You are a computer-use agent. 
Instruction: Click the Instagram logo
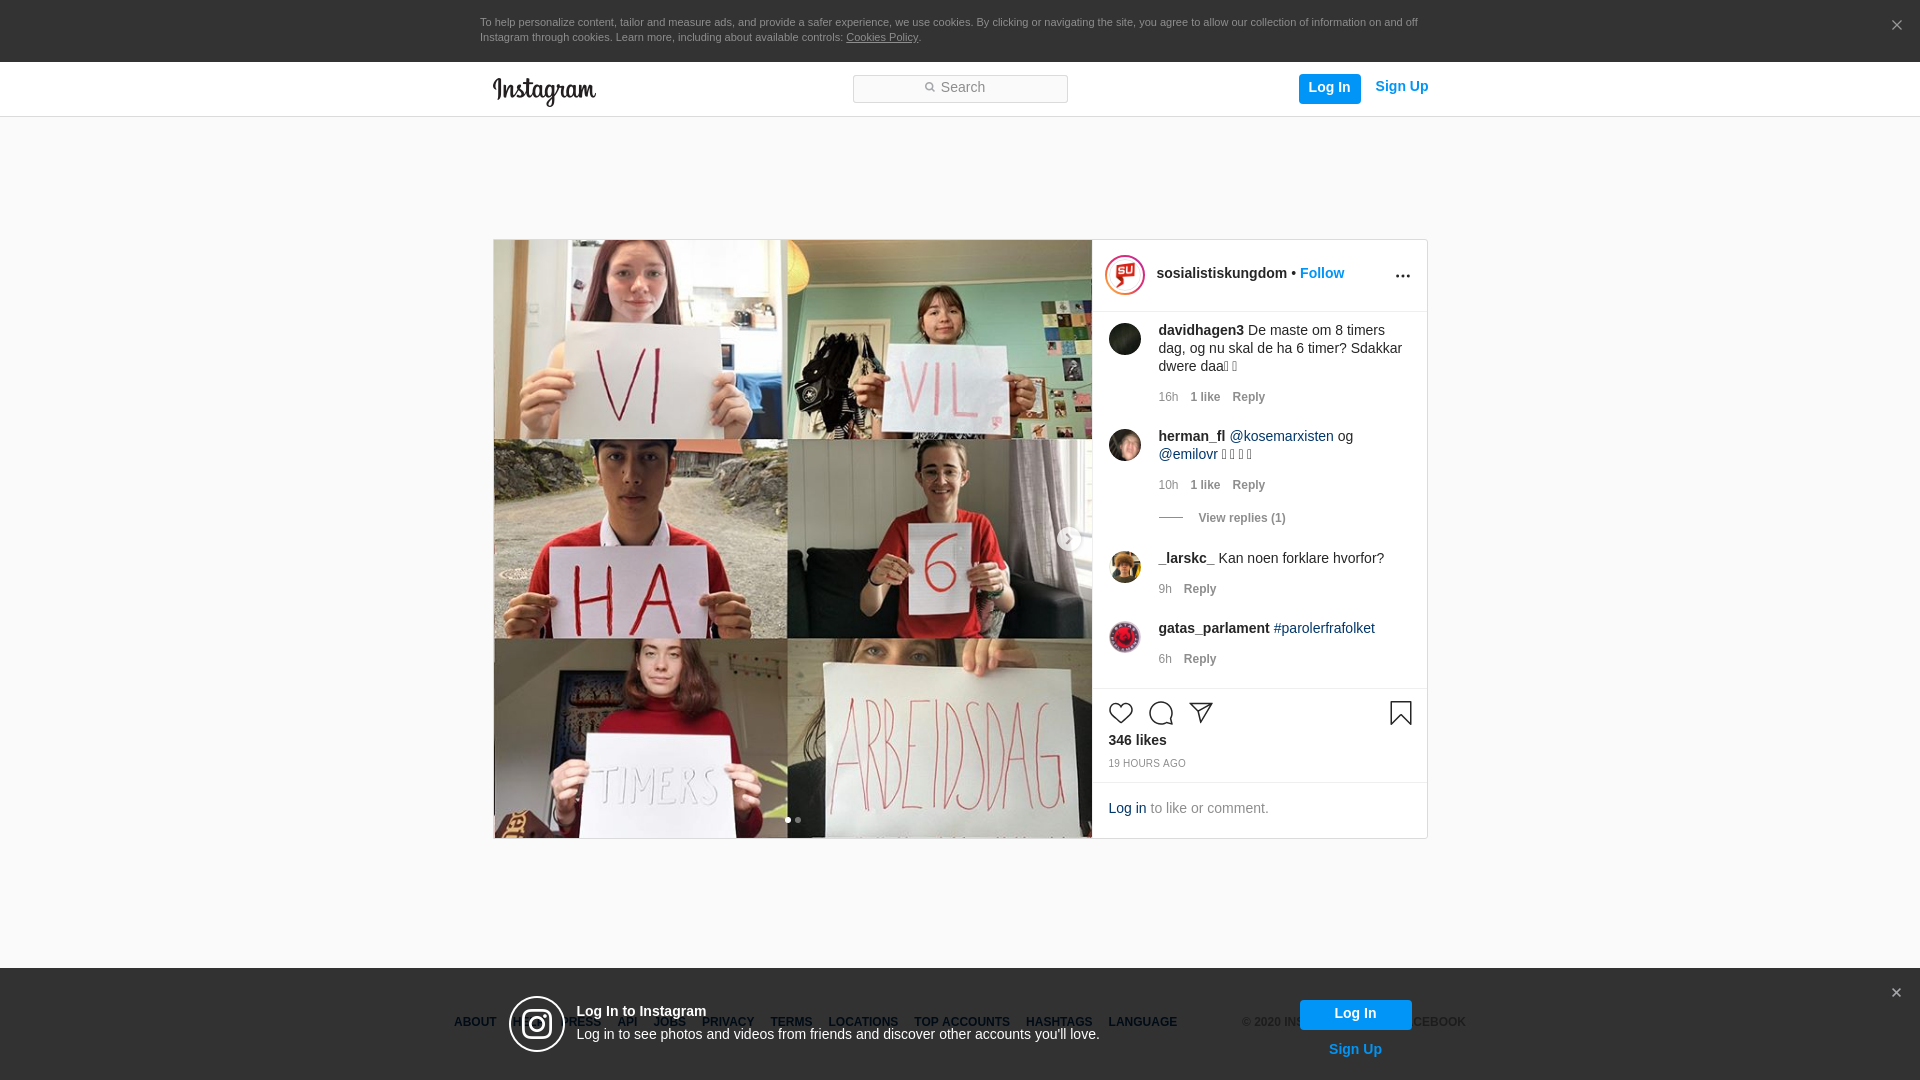pos(544,91)
